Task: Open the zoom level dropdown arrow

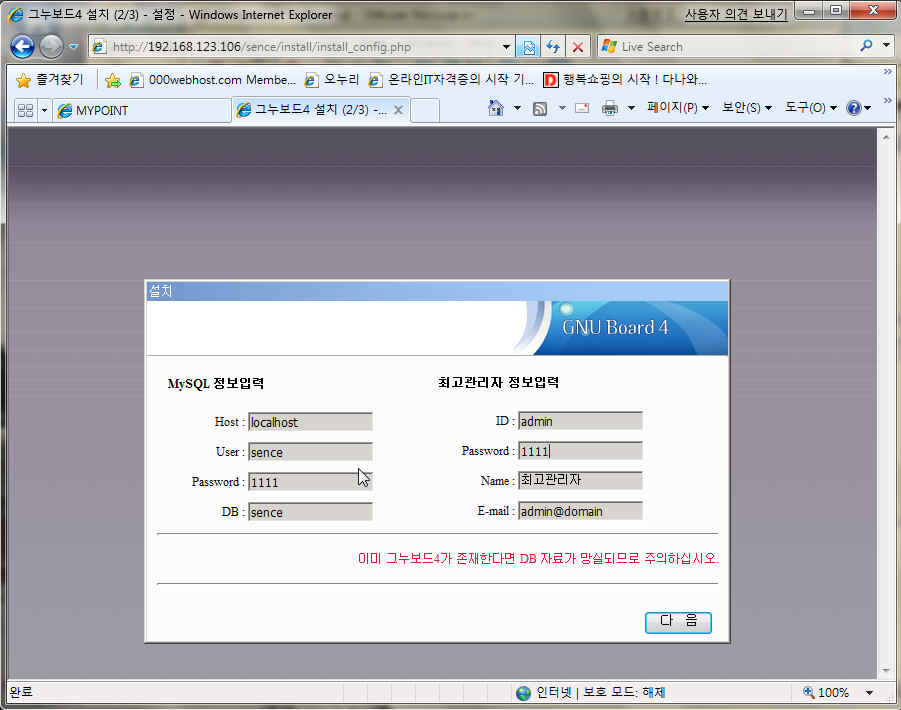Action: [x=869, y=693]
